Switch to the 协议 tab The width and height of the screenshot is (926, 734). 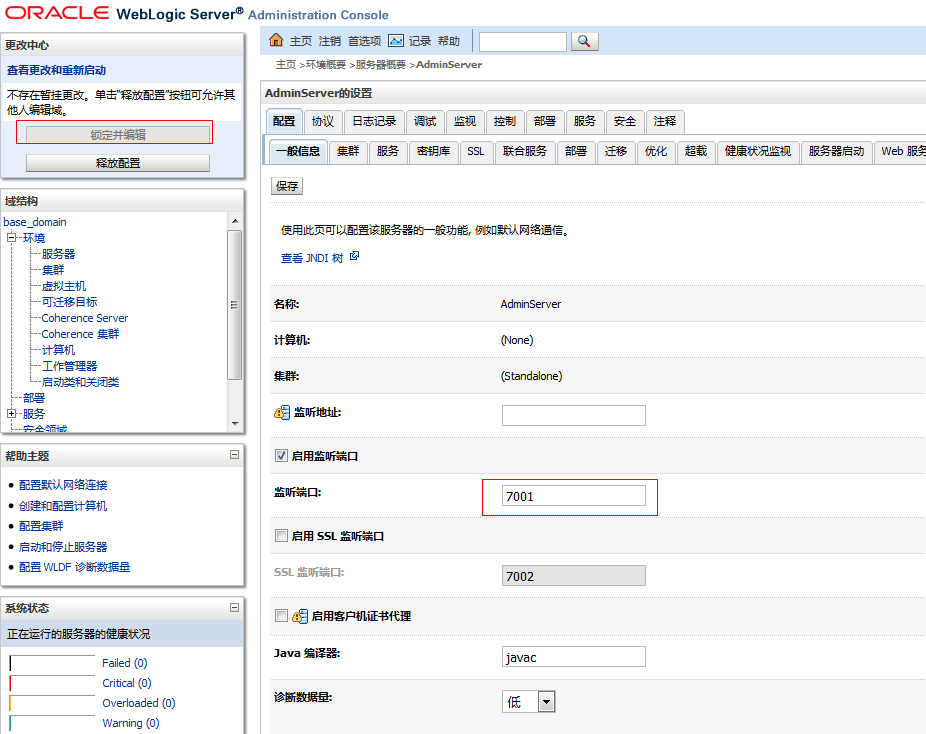[323, 122]
